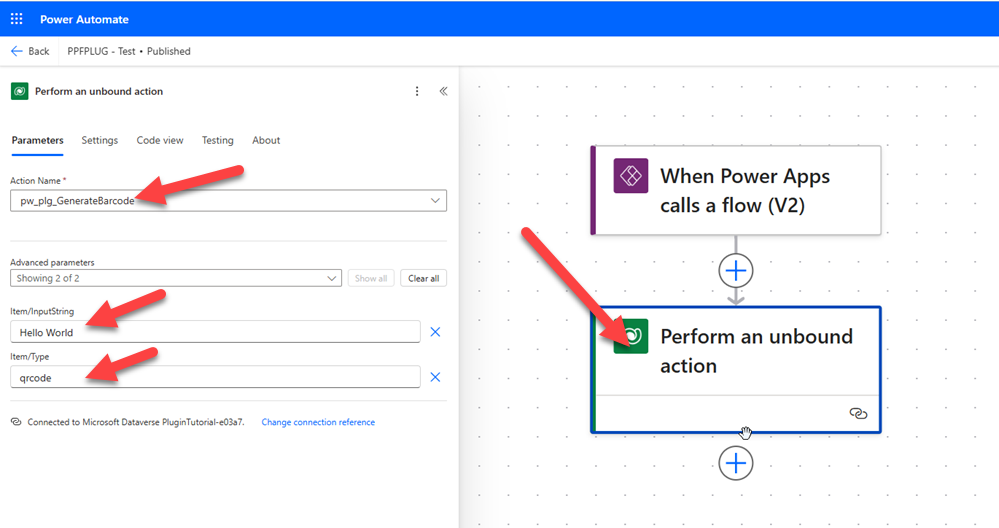Remove the Item/InputString parameter with X

(x=435, y=332)
